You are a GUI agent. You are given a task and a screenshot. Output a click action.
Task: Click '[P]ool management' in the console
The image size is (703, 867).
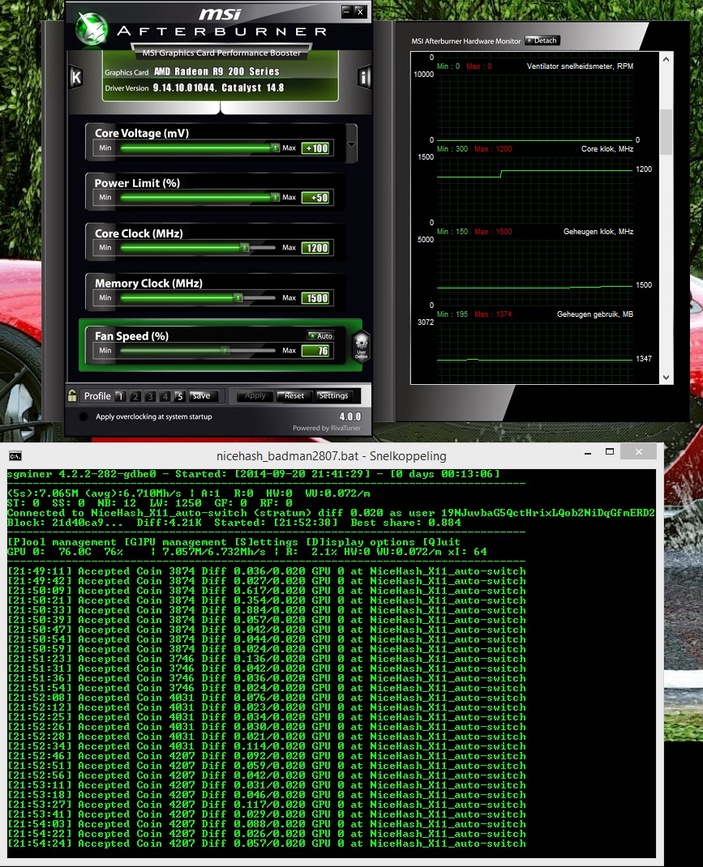point(62,542)
